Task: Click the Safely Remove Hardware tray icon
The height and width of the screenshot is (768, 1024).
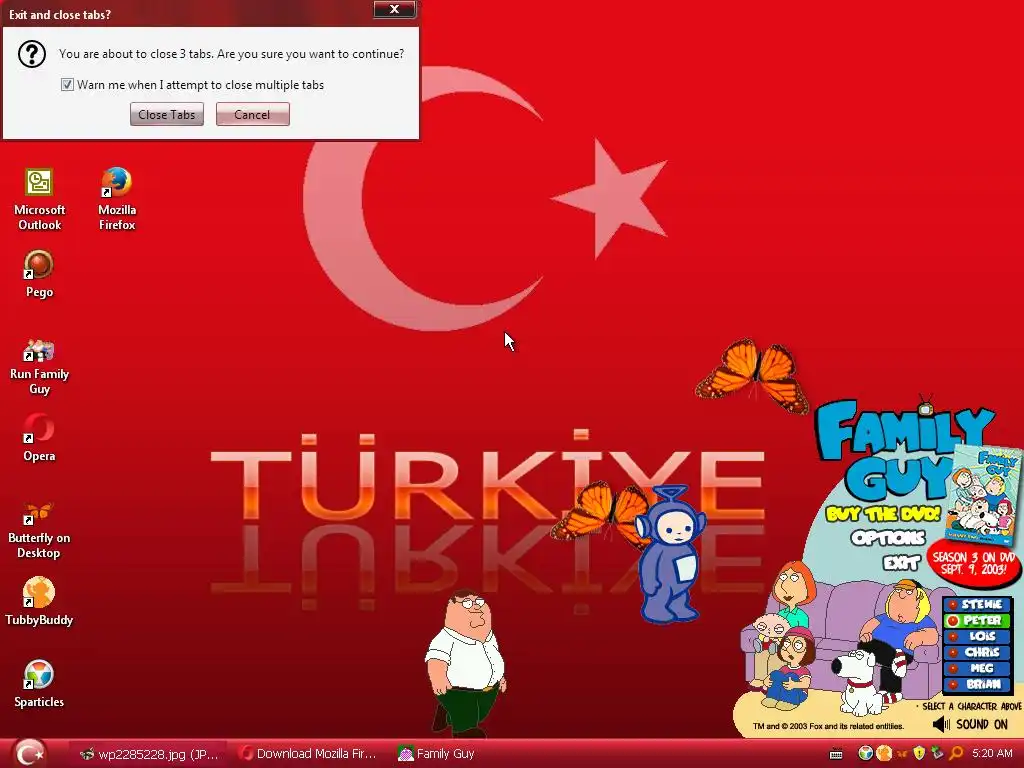Action: click(x=937, y=754)
